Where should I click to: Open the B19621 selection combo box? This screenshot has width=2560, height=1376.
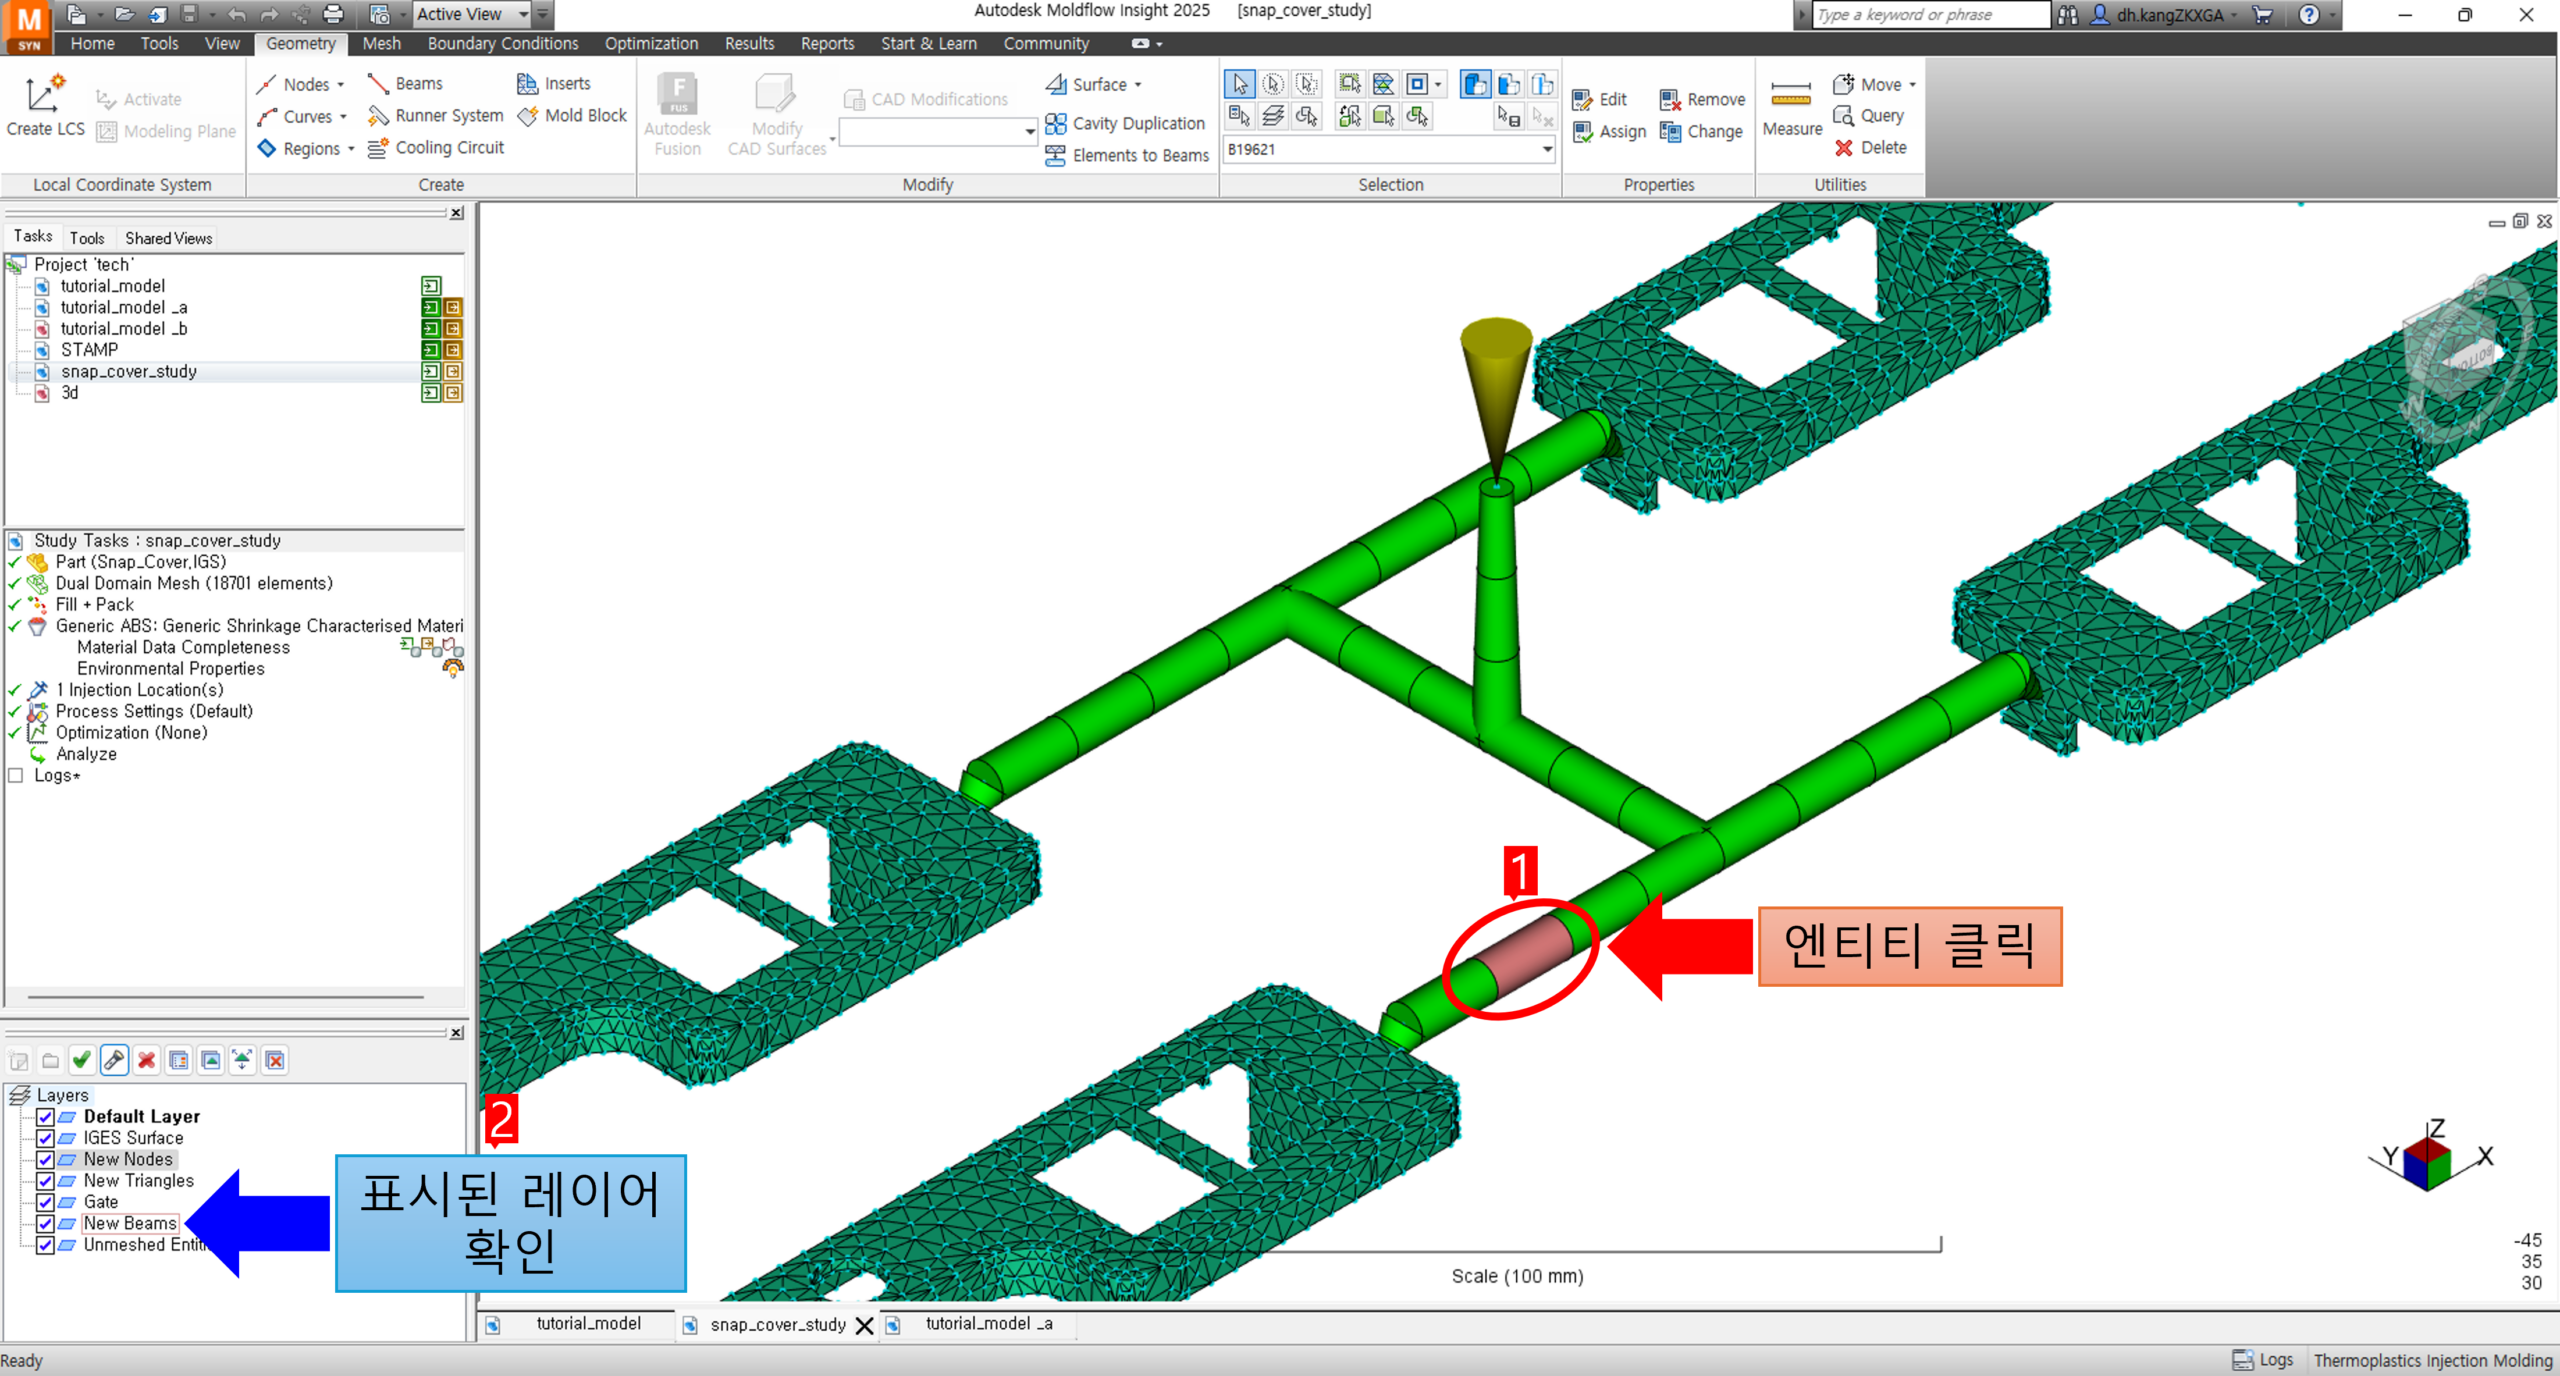[1546, 150]
